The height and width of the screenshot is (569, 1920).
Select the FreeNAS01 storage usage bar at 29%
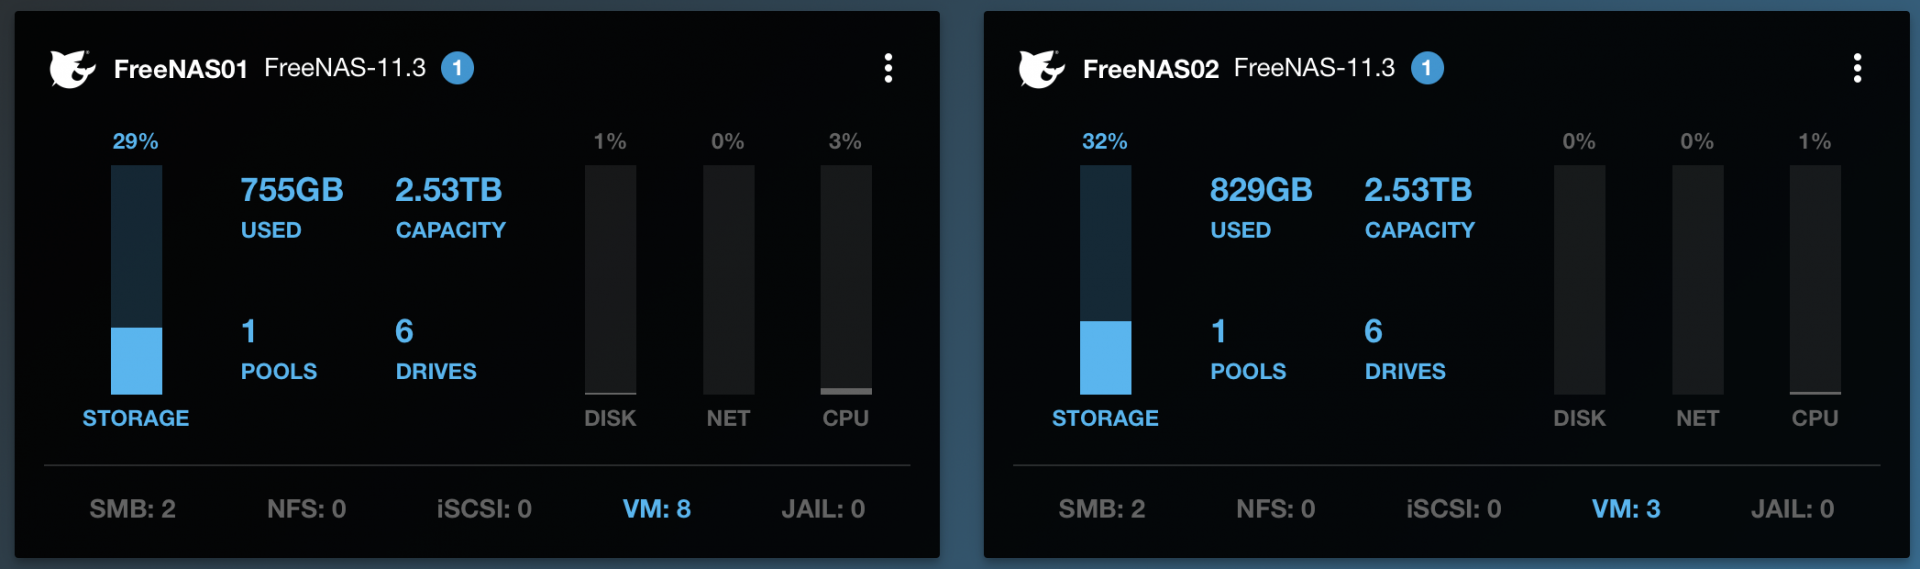click(136, 280)
